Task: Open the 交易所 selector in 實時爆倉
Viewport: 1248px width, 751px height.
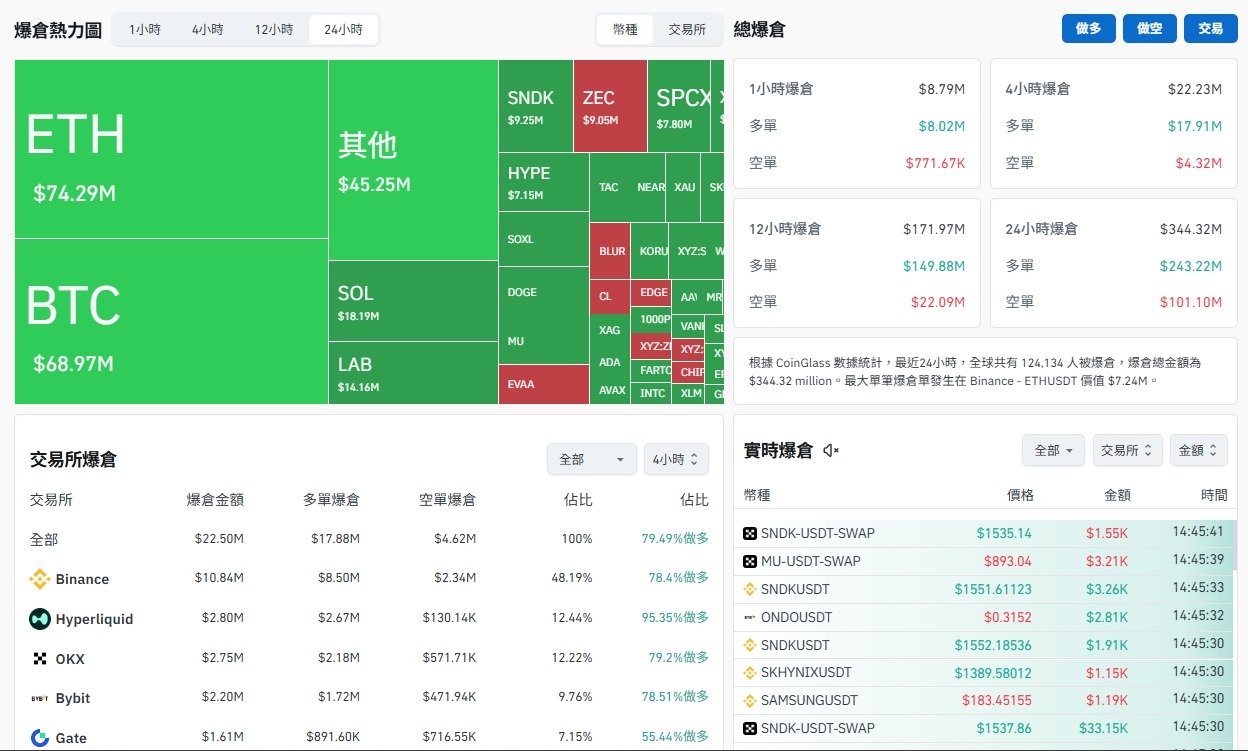Action: tap(1128, 450)
